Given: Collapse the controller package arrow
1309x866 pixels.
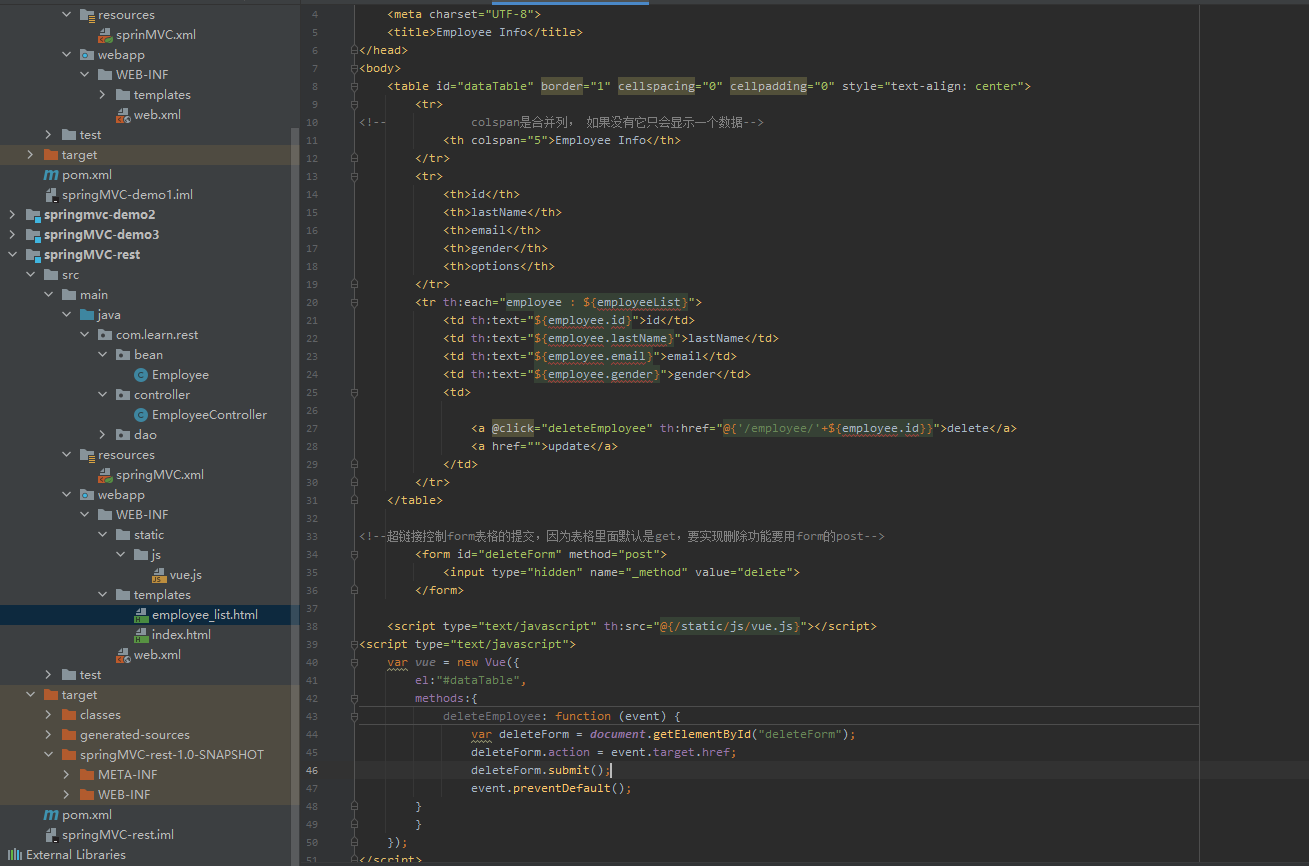Looking at the screenshot, I should [x=102, y=395].
